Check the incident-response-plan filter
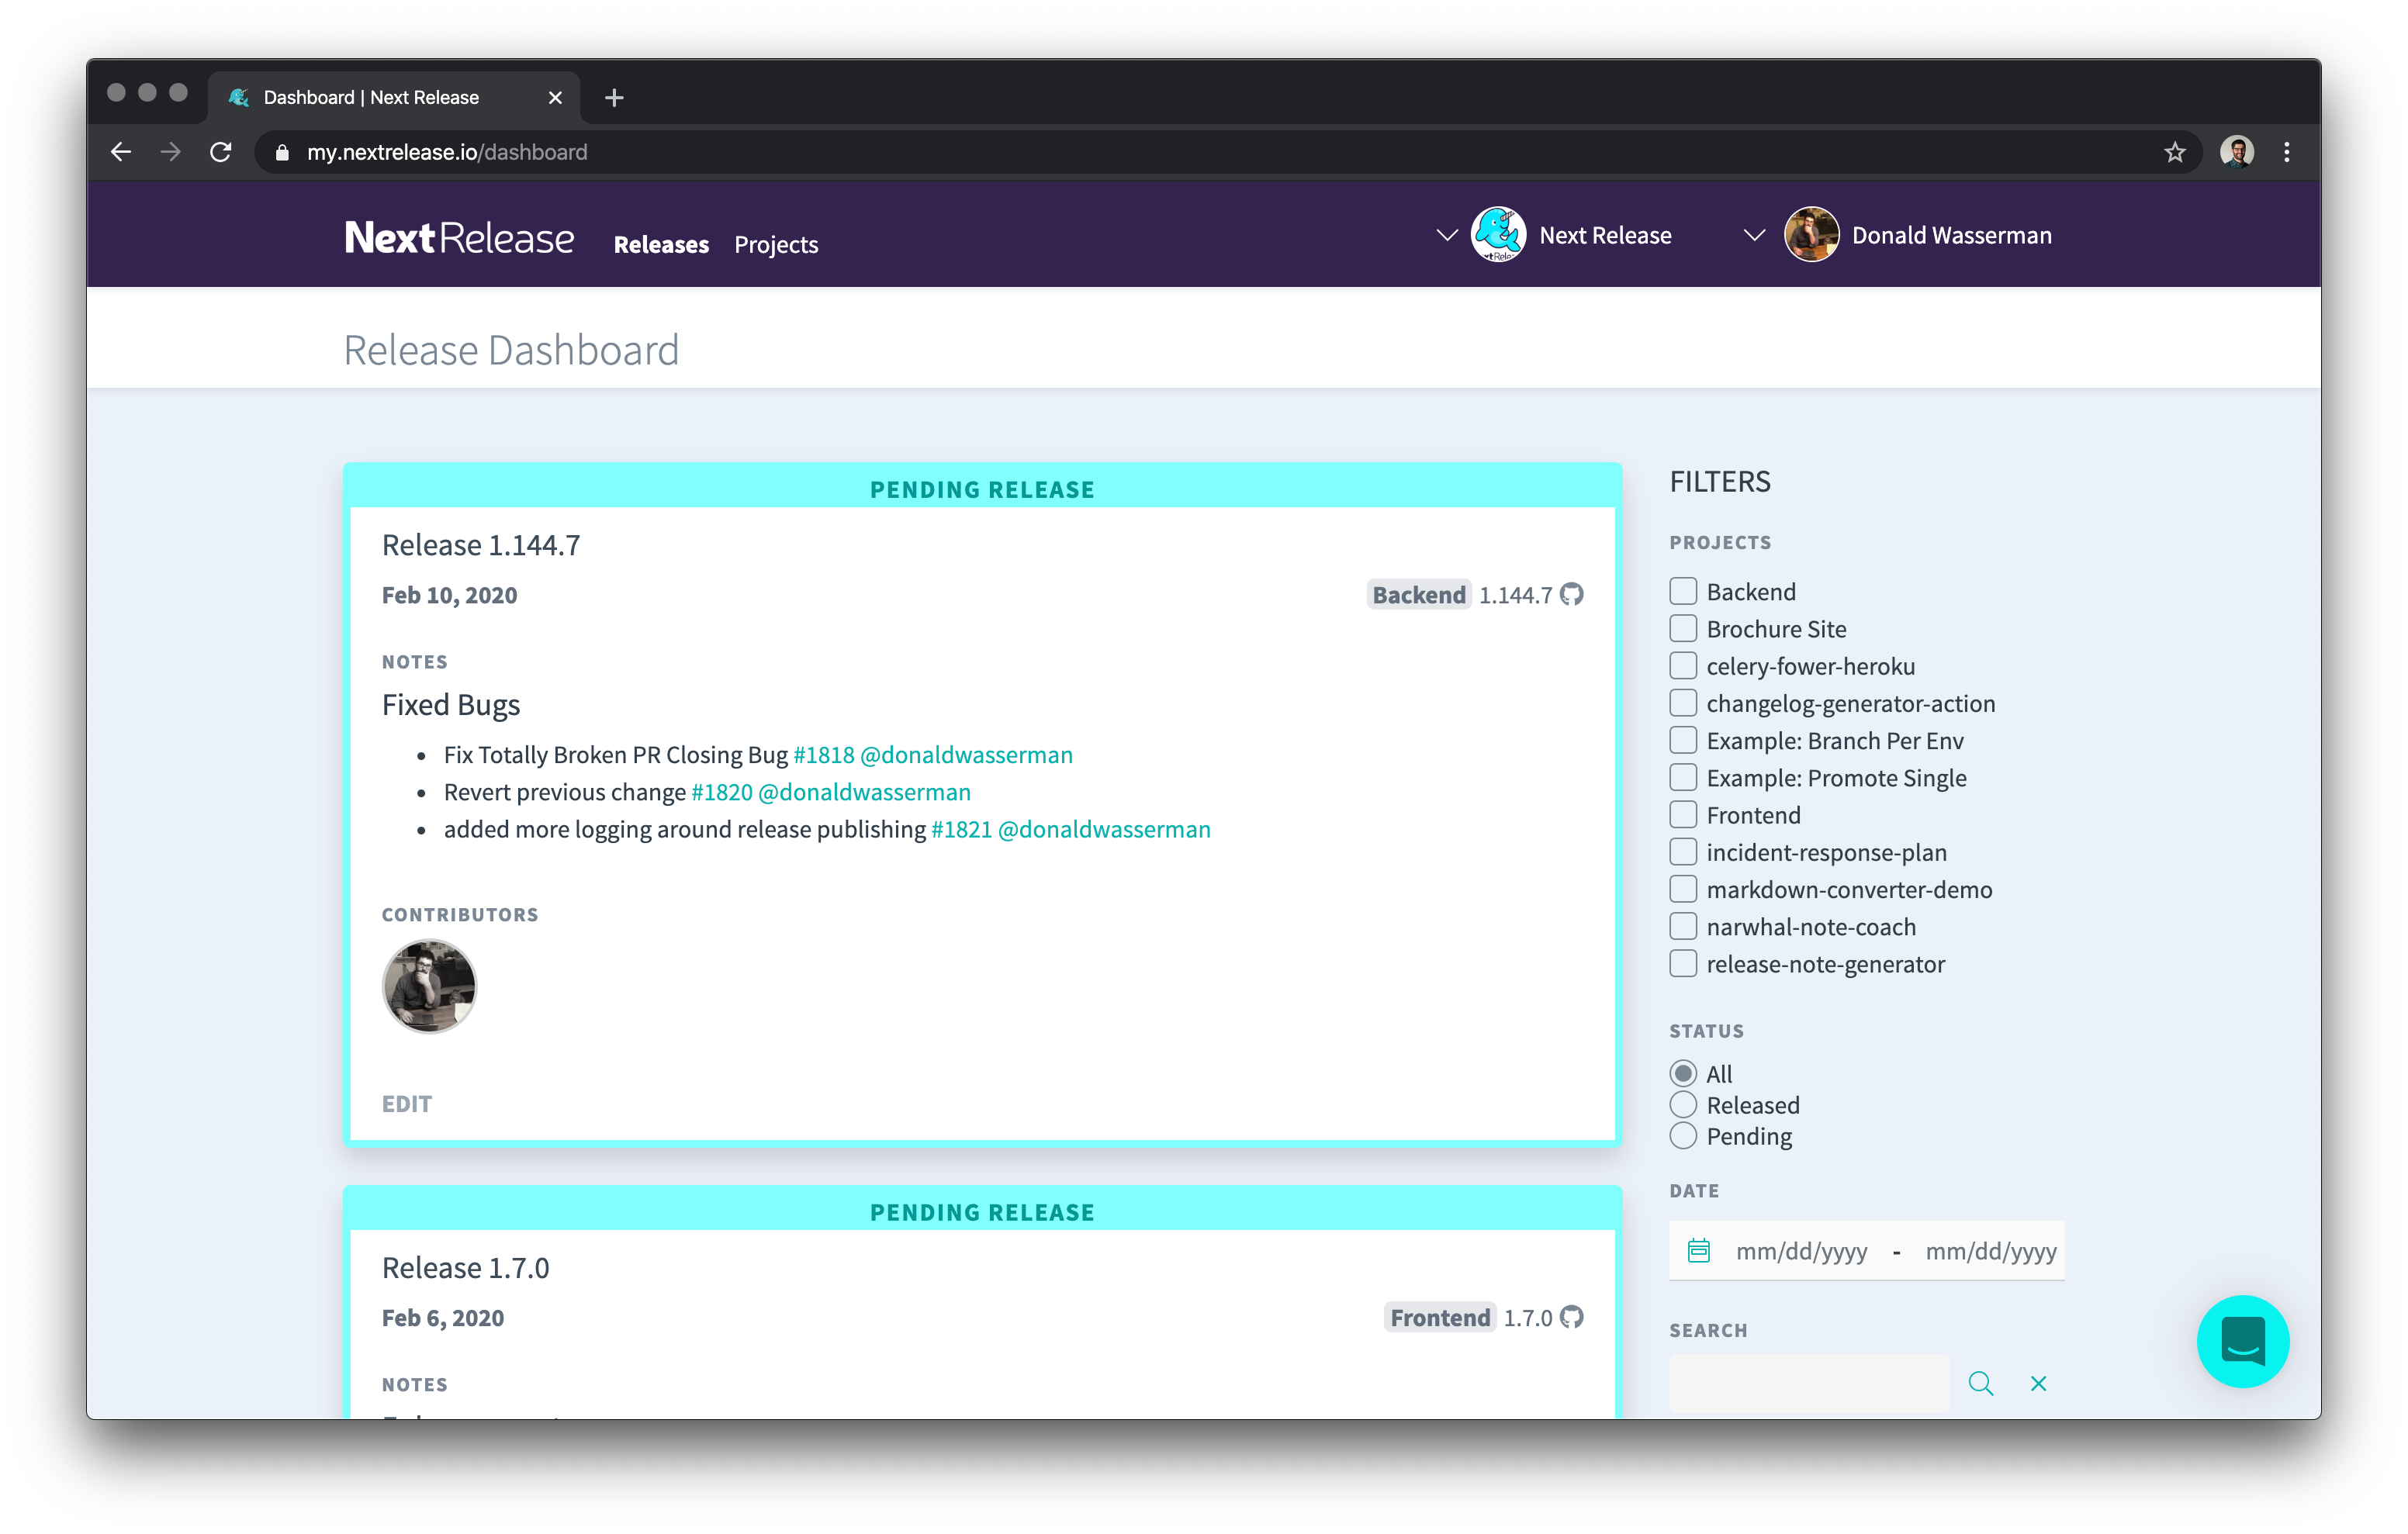The image size is (2408, 1534). [1683, 852]
